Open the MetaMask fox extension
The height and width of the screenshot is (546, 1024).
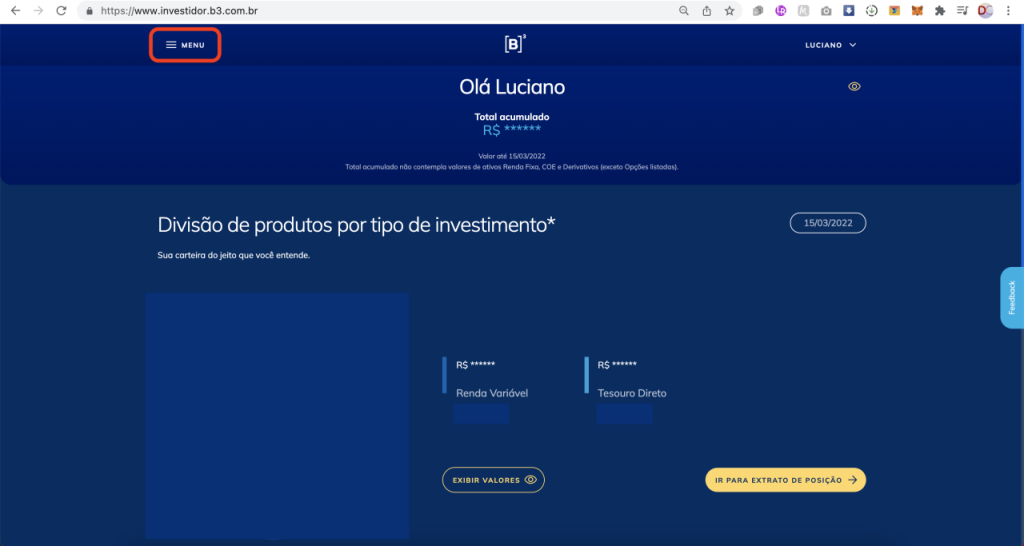[918, 11]
